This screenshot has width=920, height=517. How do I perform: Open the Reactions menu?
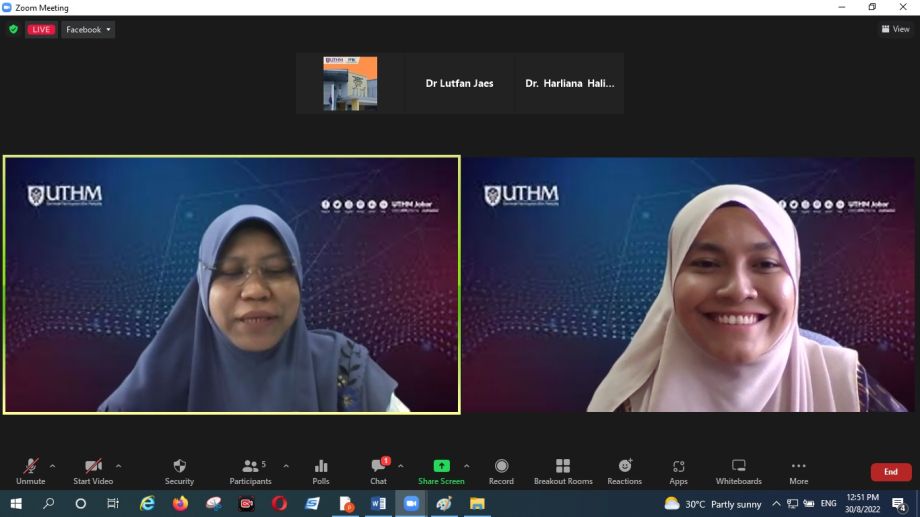(x=625, y=466)
